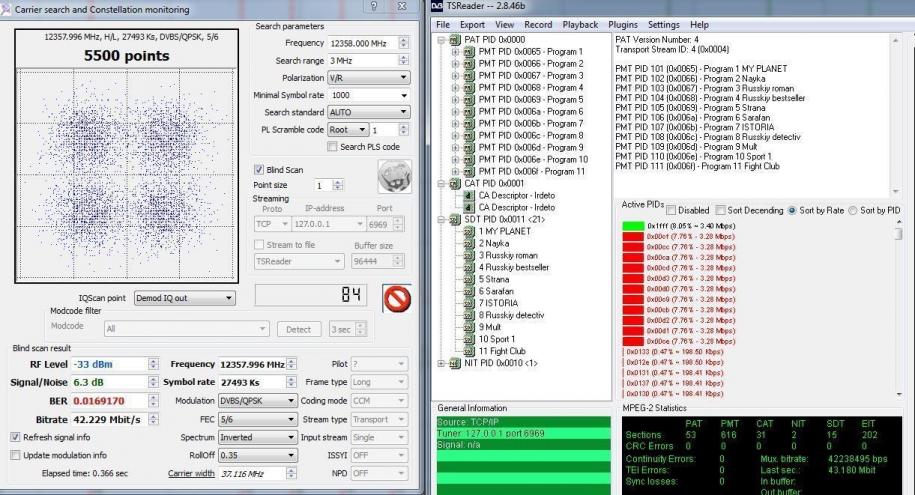Click icon of first CA Descriptor Irdeto

[x=469, y=196]
